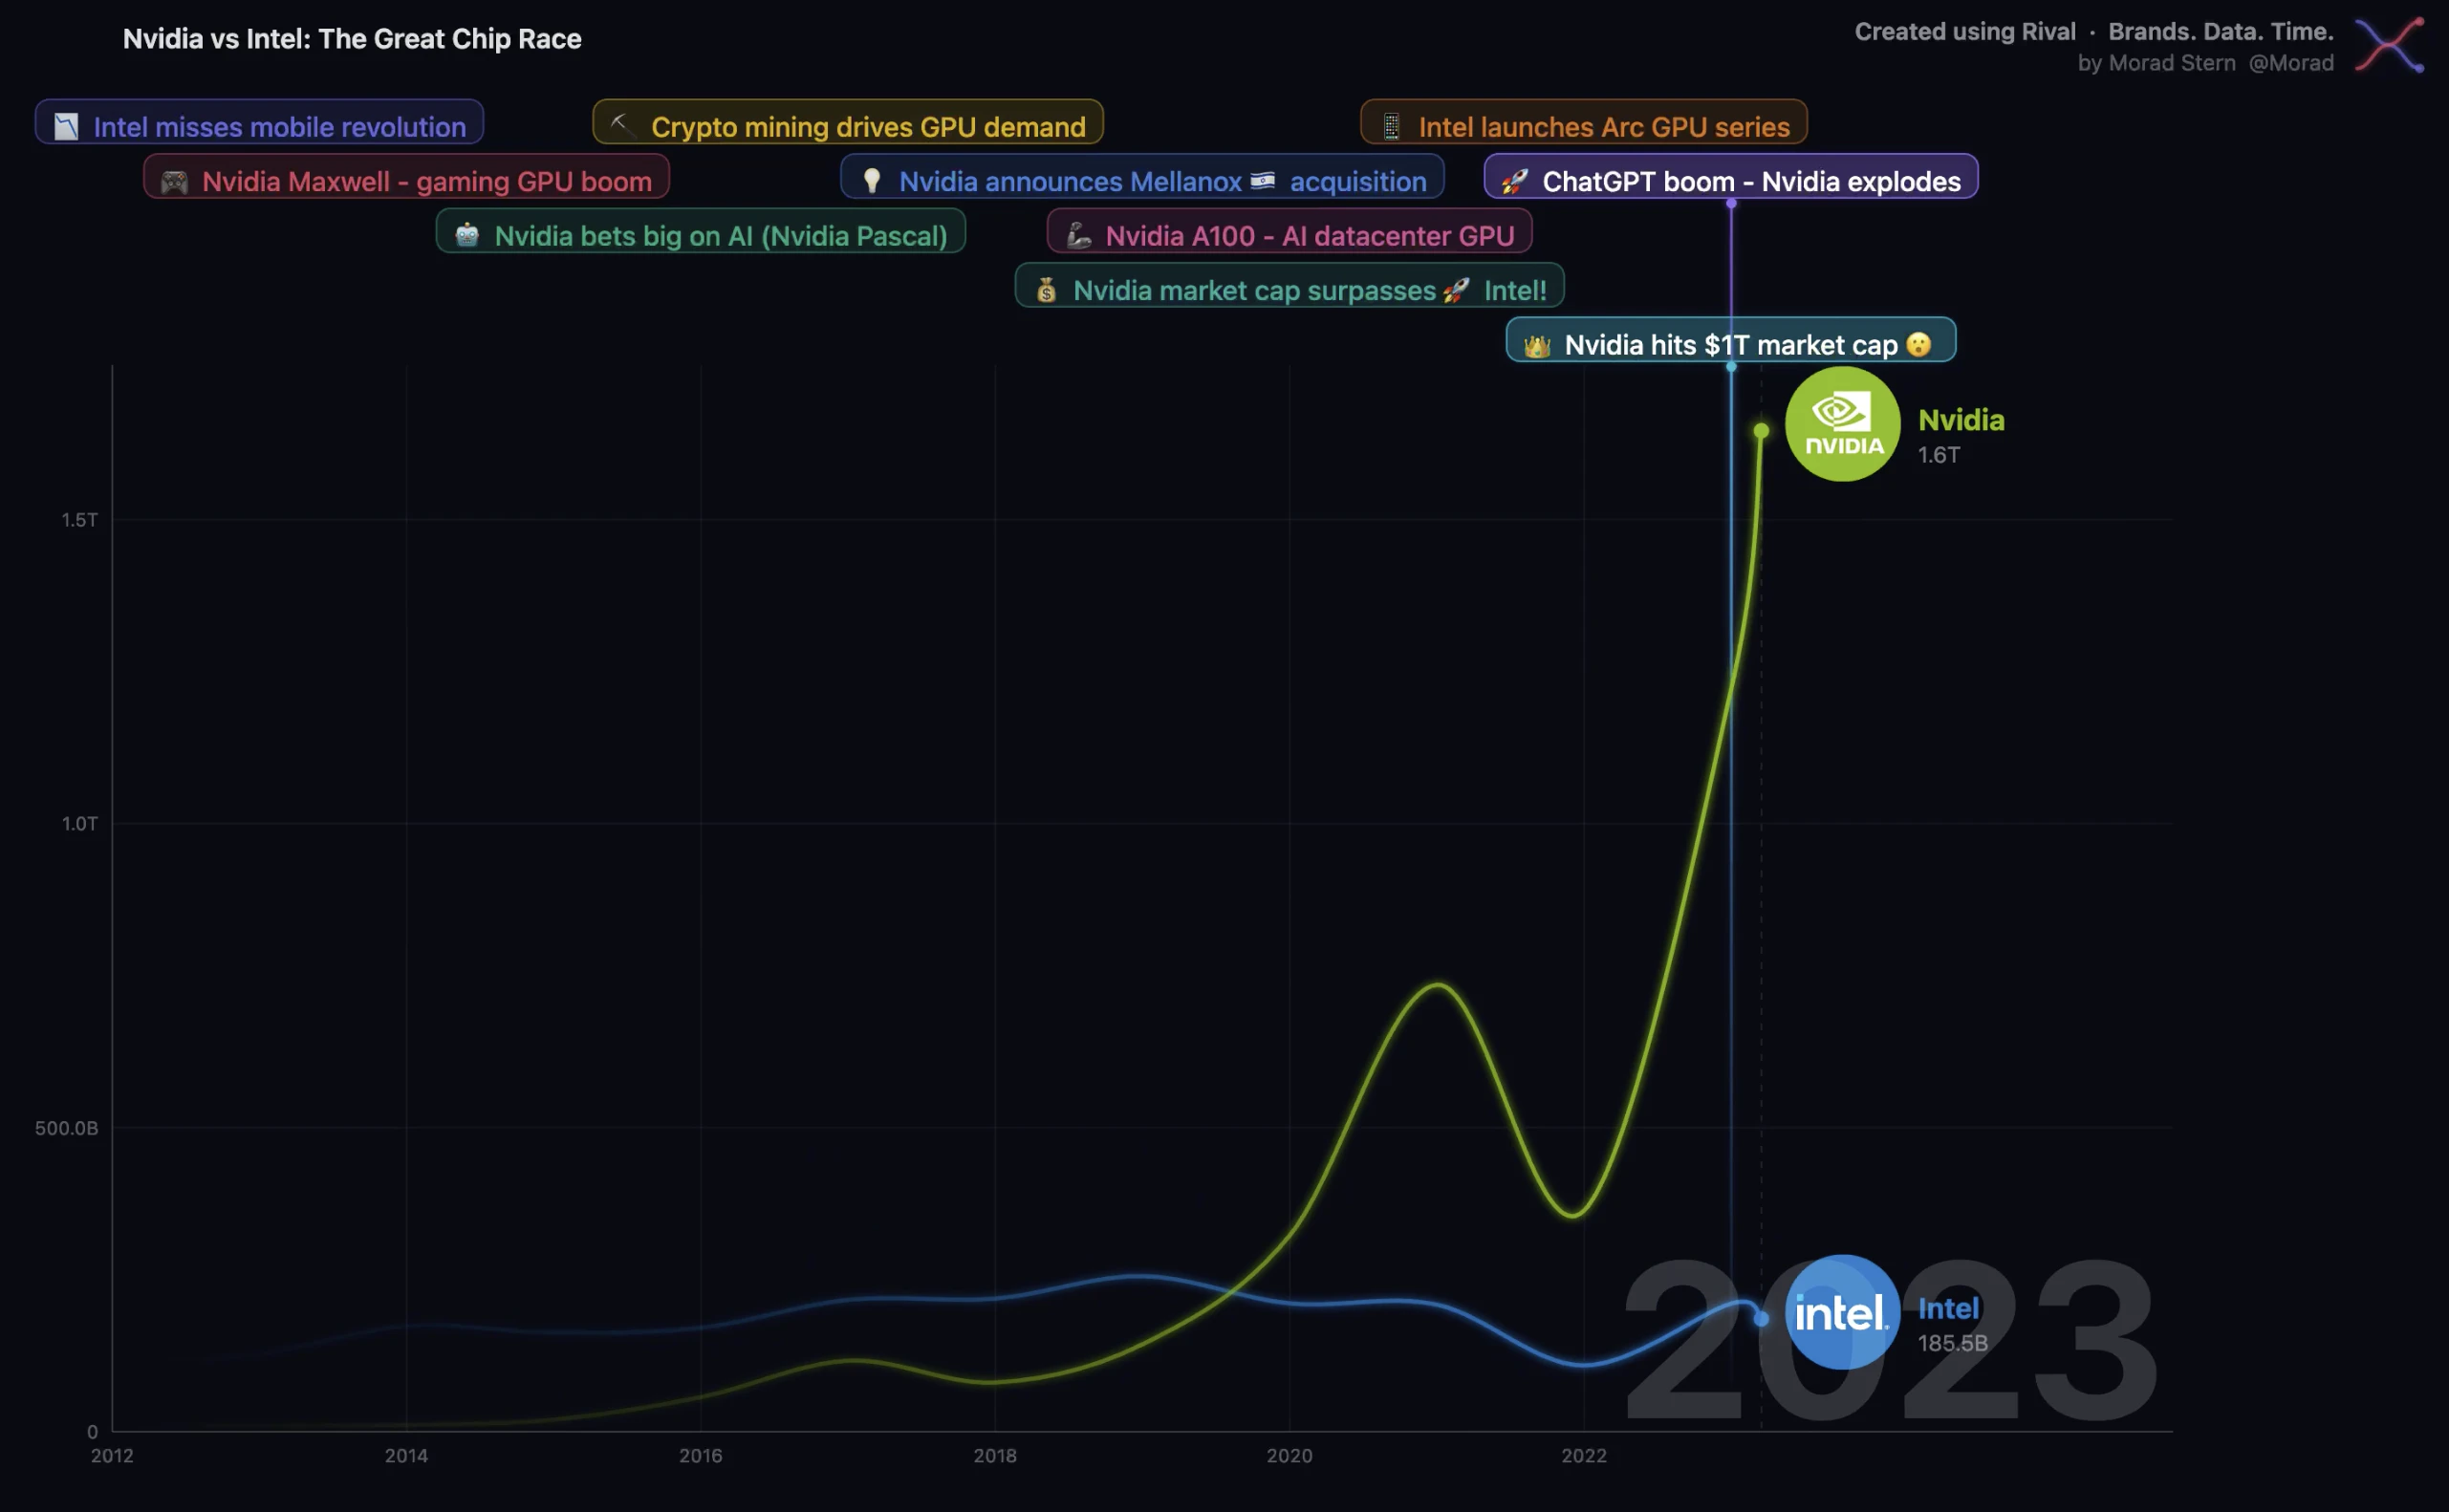Screen dimensions: 2449x1512
Task: Click the 2018 x-axis label
Action: pyautogui.click(x=995, y=1456)
